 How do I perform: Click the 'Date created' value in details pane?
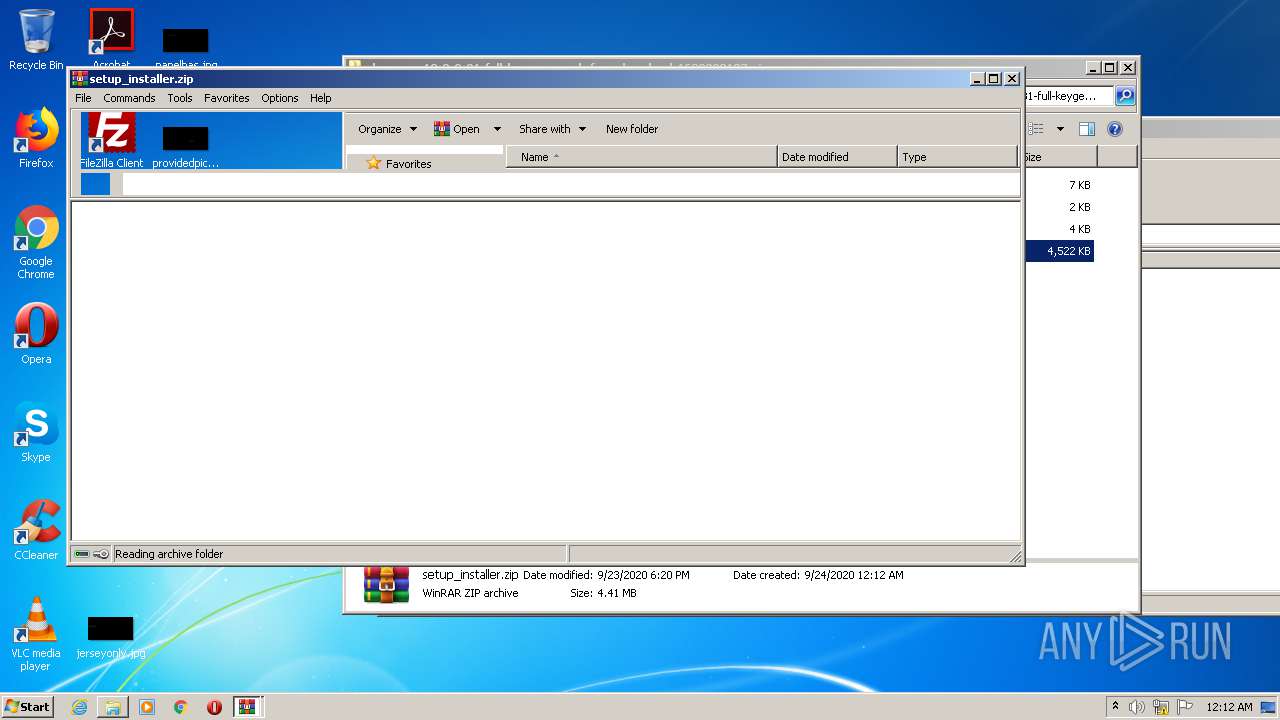click(x=854, y=575)
